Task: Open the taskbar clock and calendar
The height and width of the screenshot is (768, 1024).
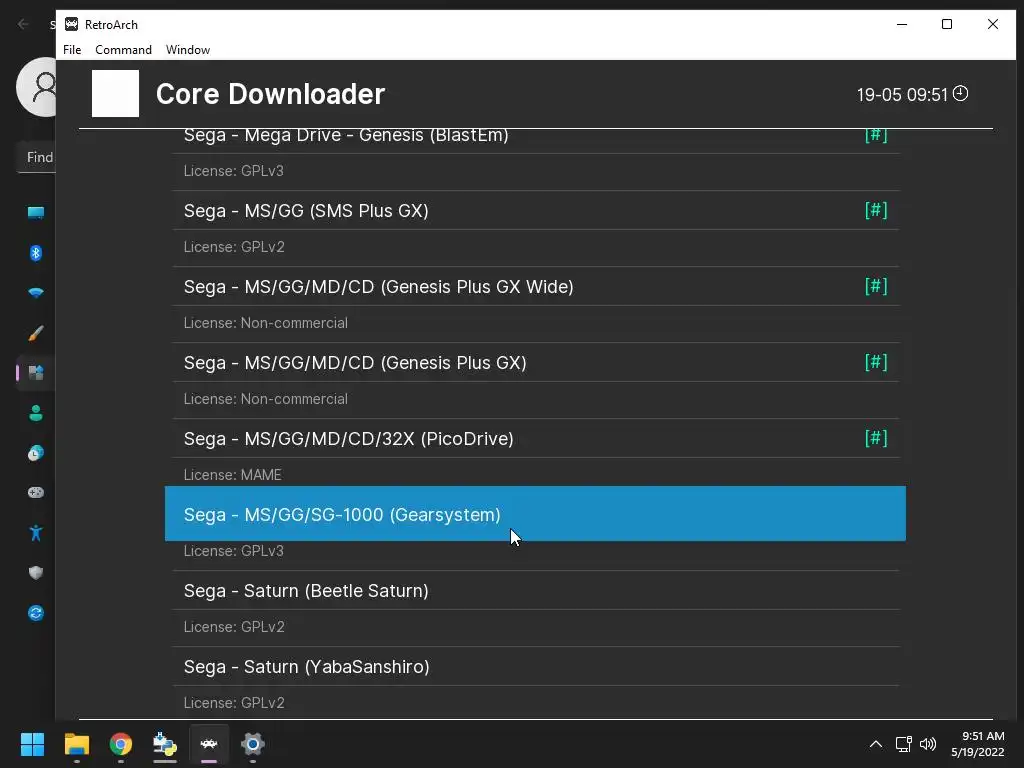Action: (977, 744)
